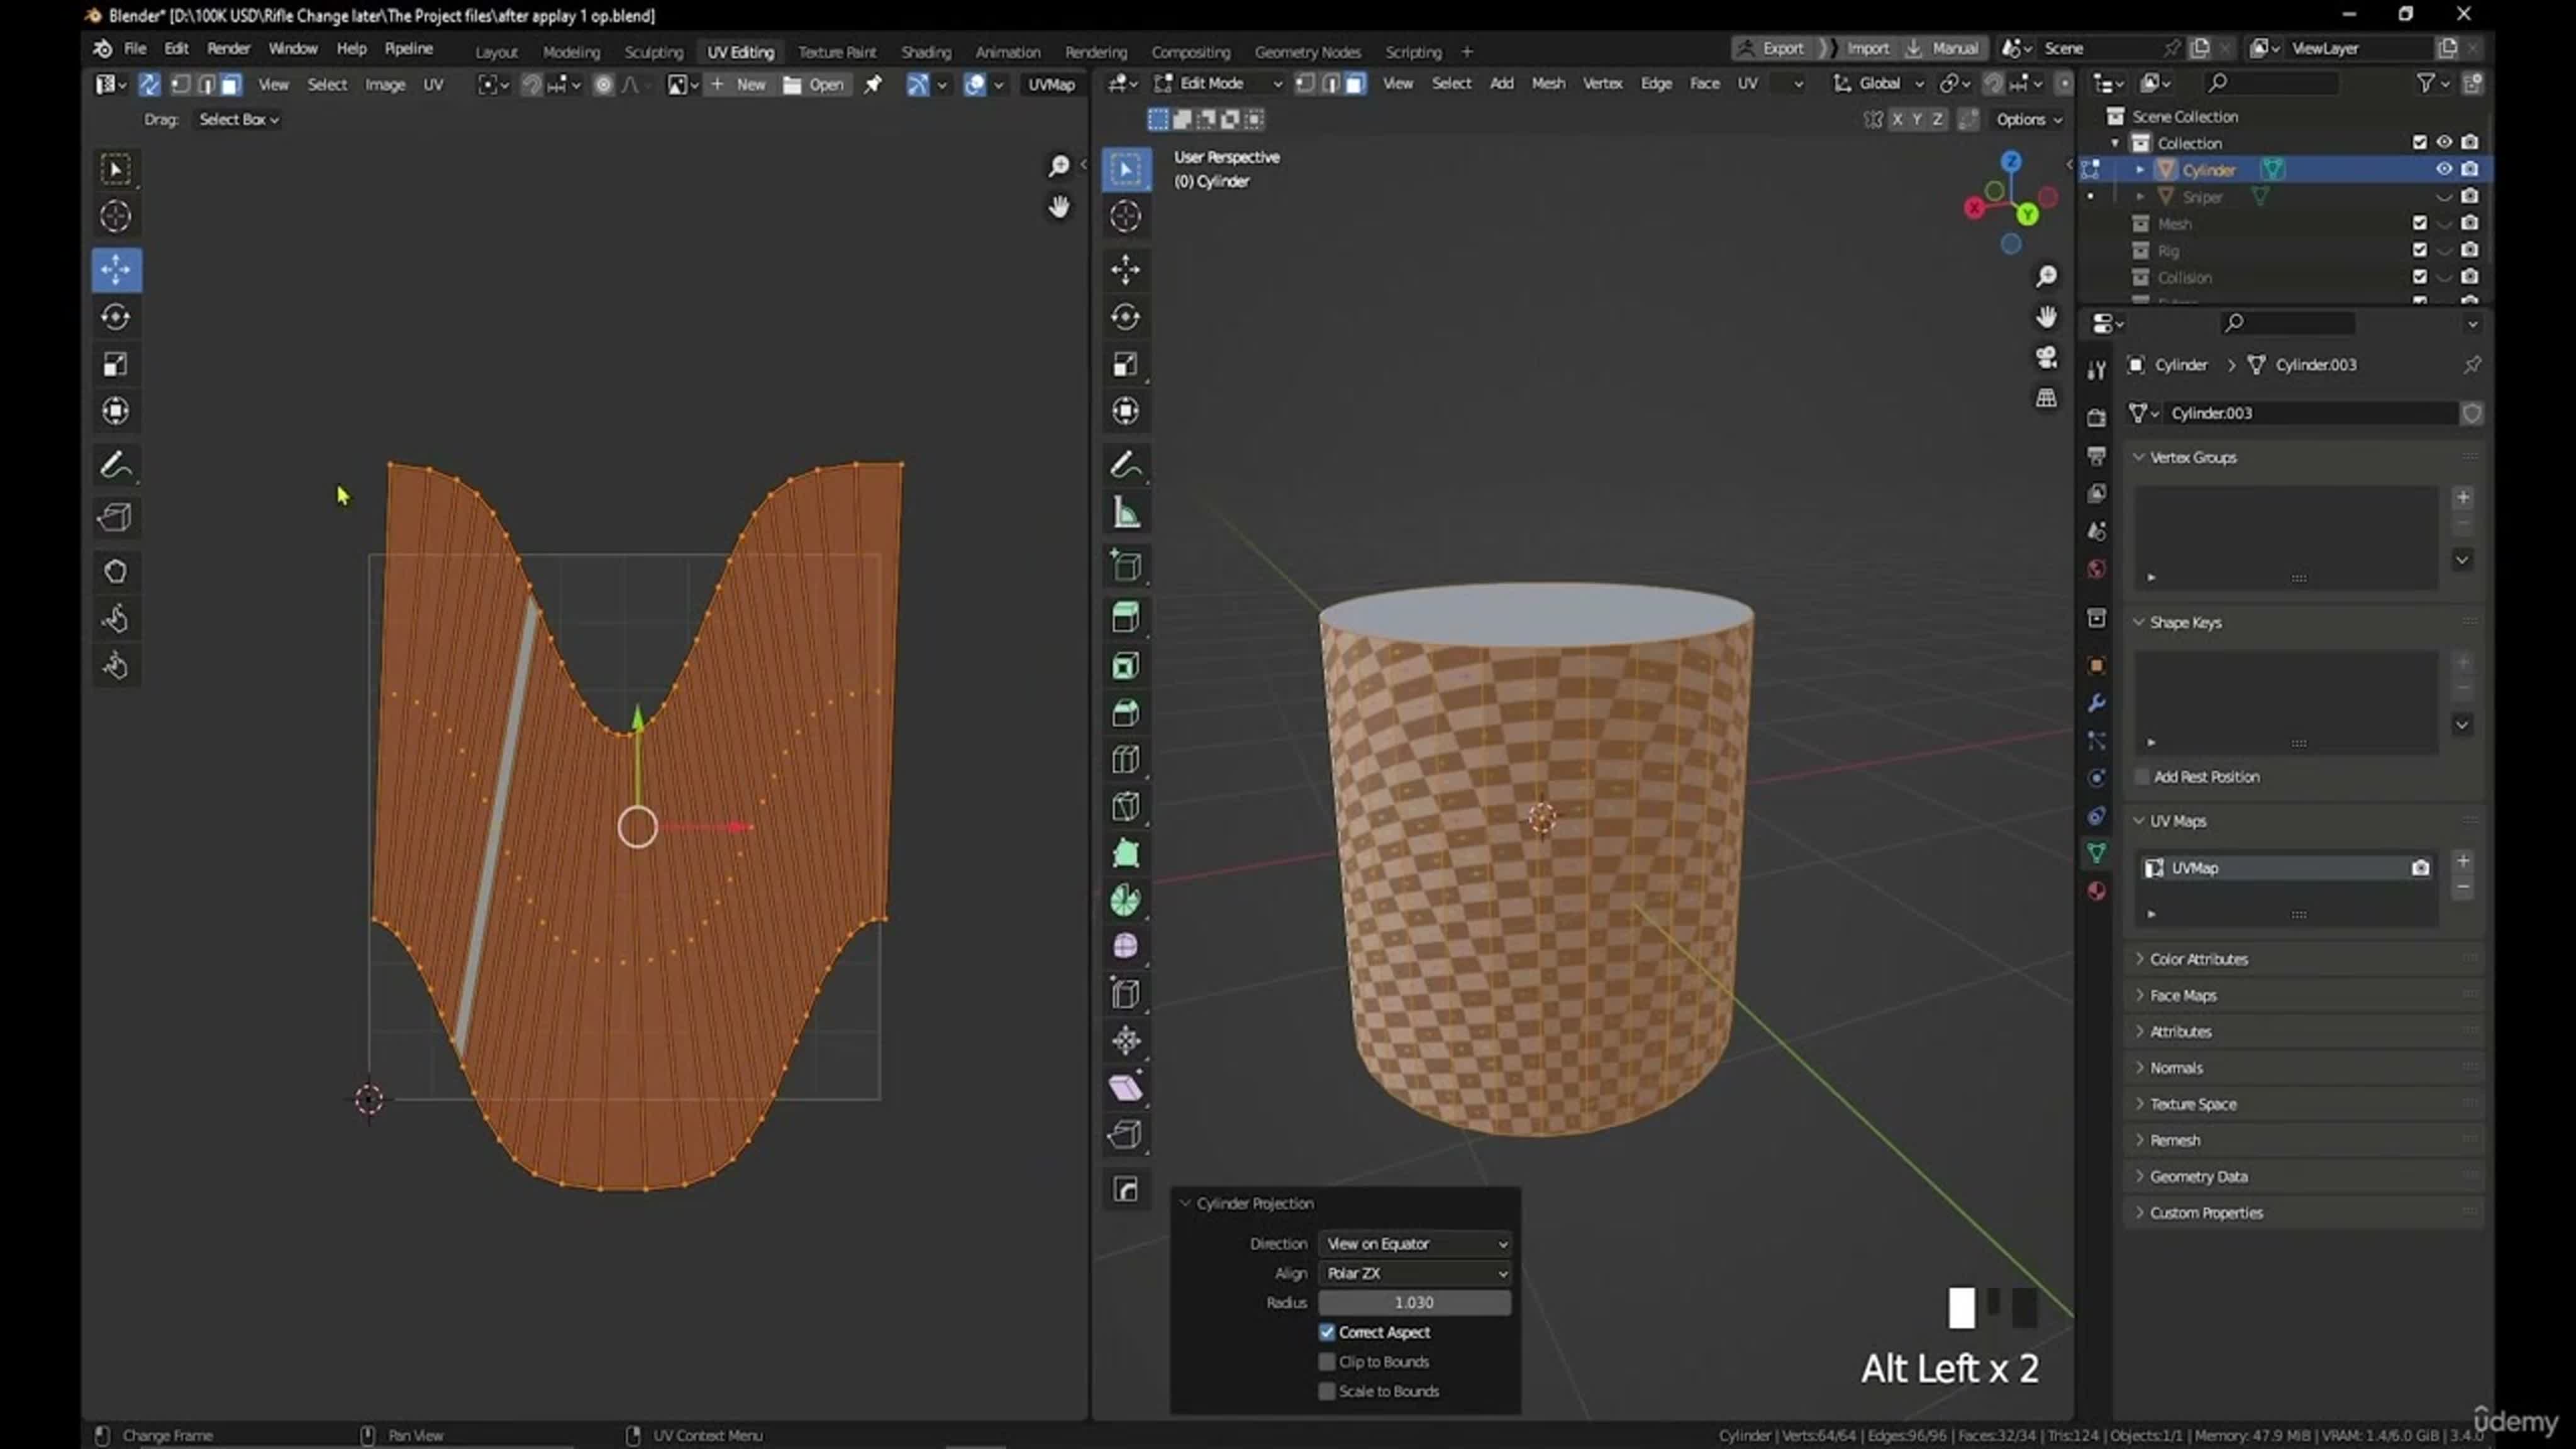
Task: Disable the Correct Aspect checkbox
Action: [x=1327, y=1333]
